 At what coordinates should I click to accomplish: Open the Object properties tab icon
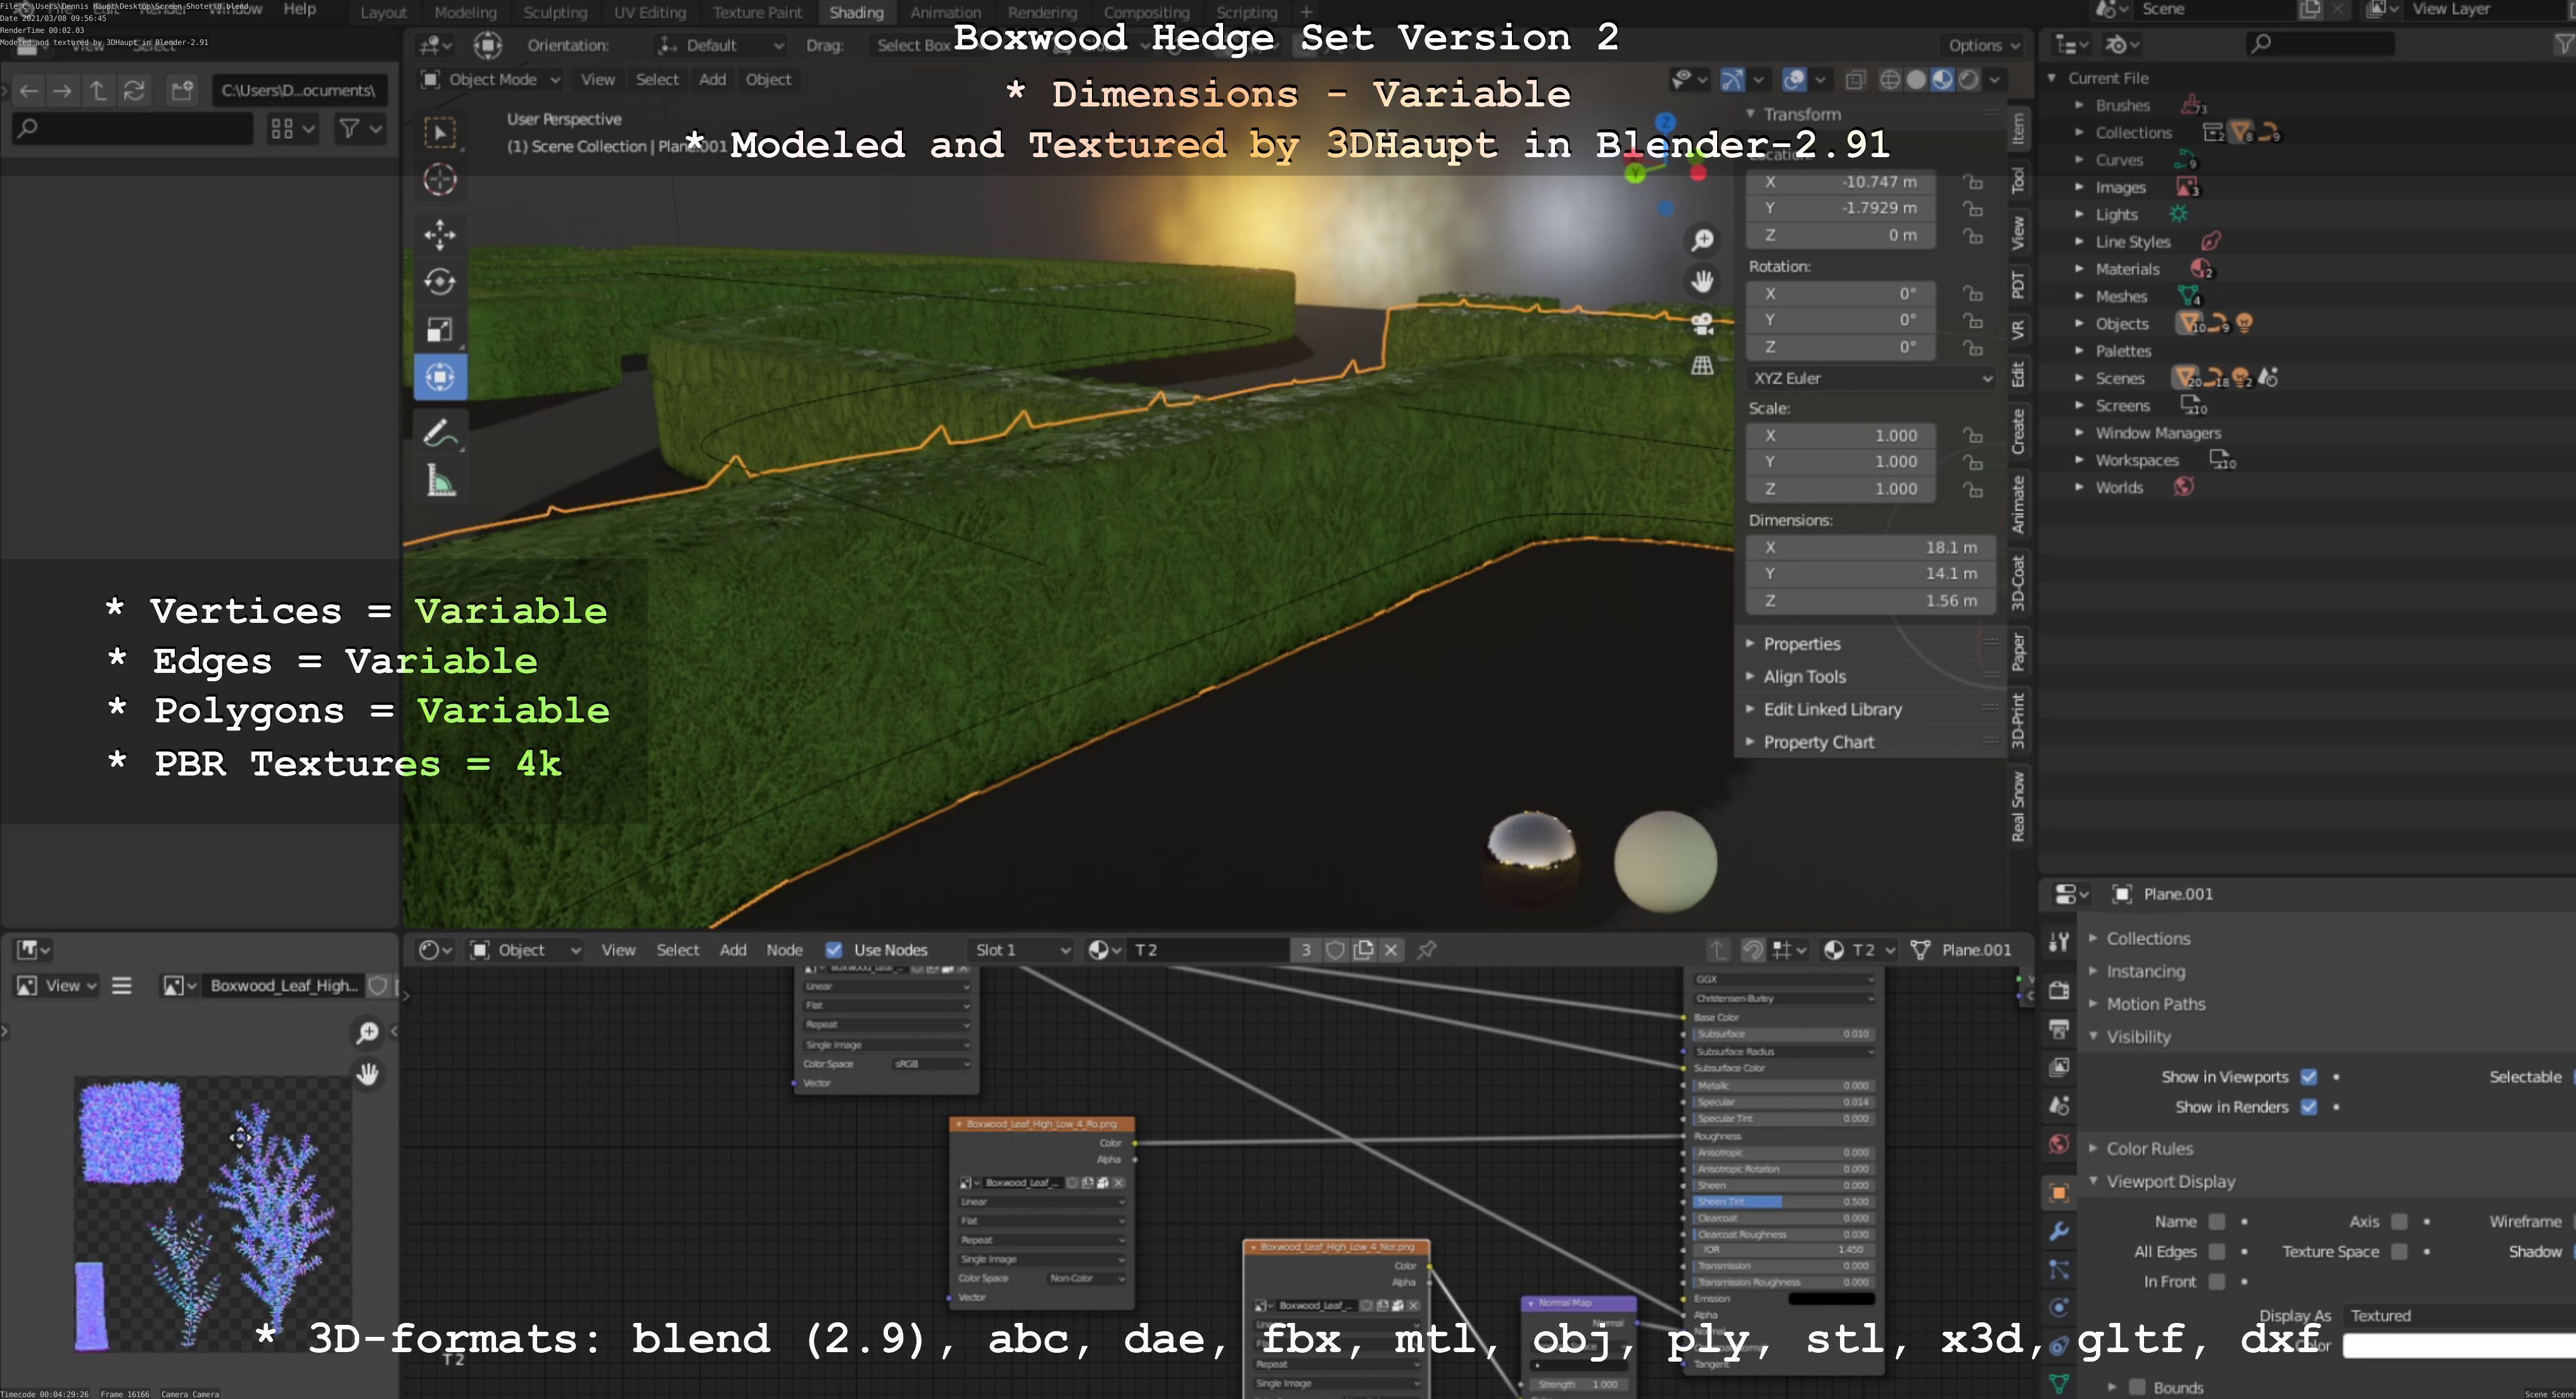point(2059,1192)
